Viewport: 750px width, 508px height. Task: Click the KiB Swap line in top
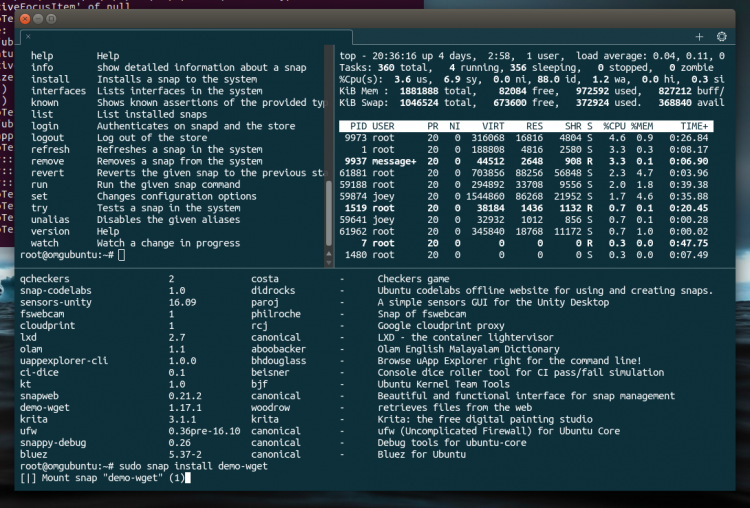(x=532, y=103)
